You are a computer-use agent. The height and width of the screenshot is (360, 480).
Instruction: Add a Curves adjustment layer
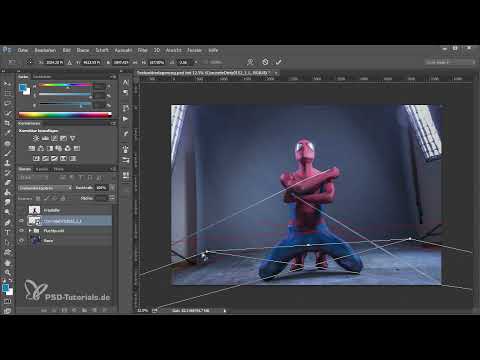pyautogui.click(x=54, y=138)
